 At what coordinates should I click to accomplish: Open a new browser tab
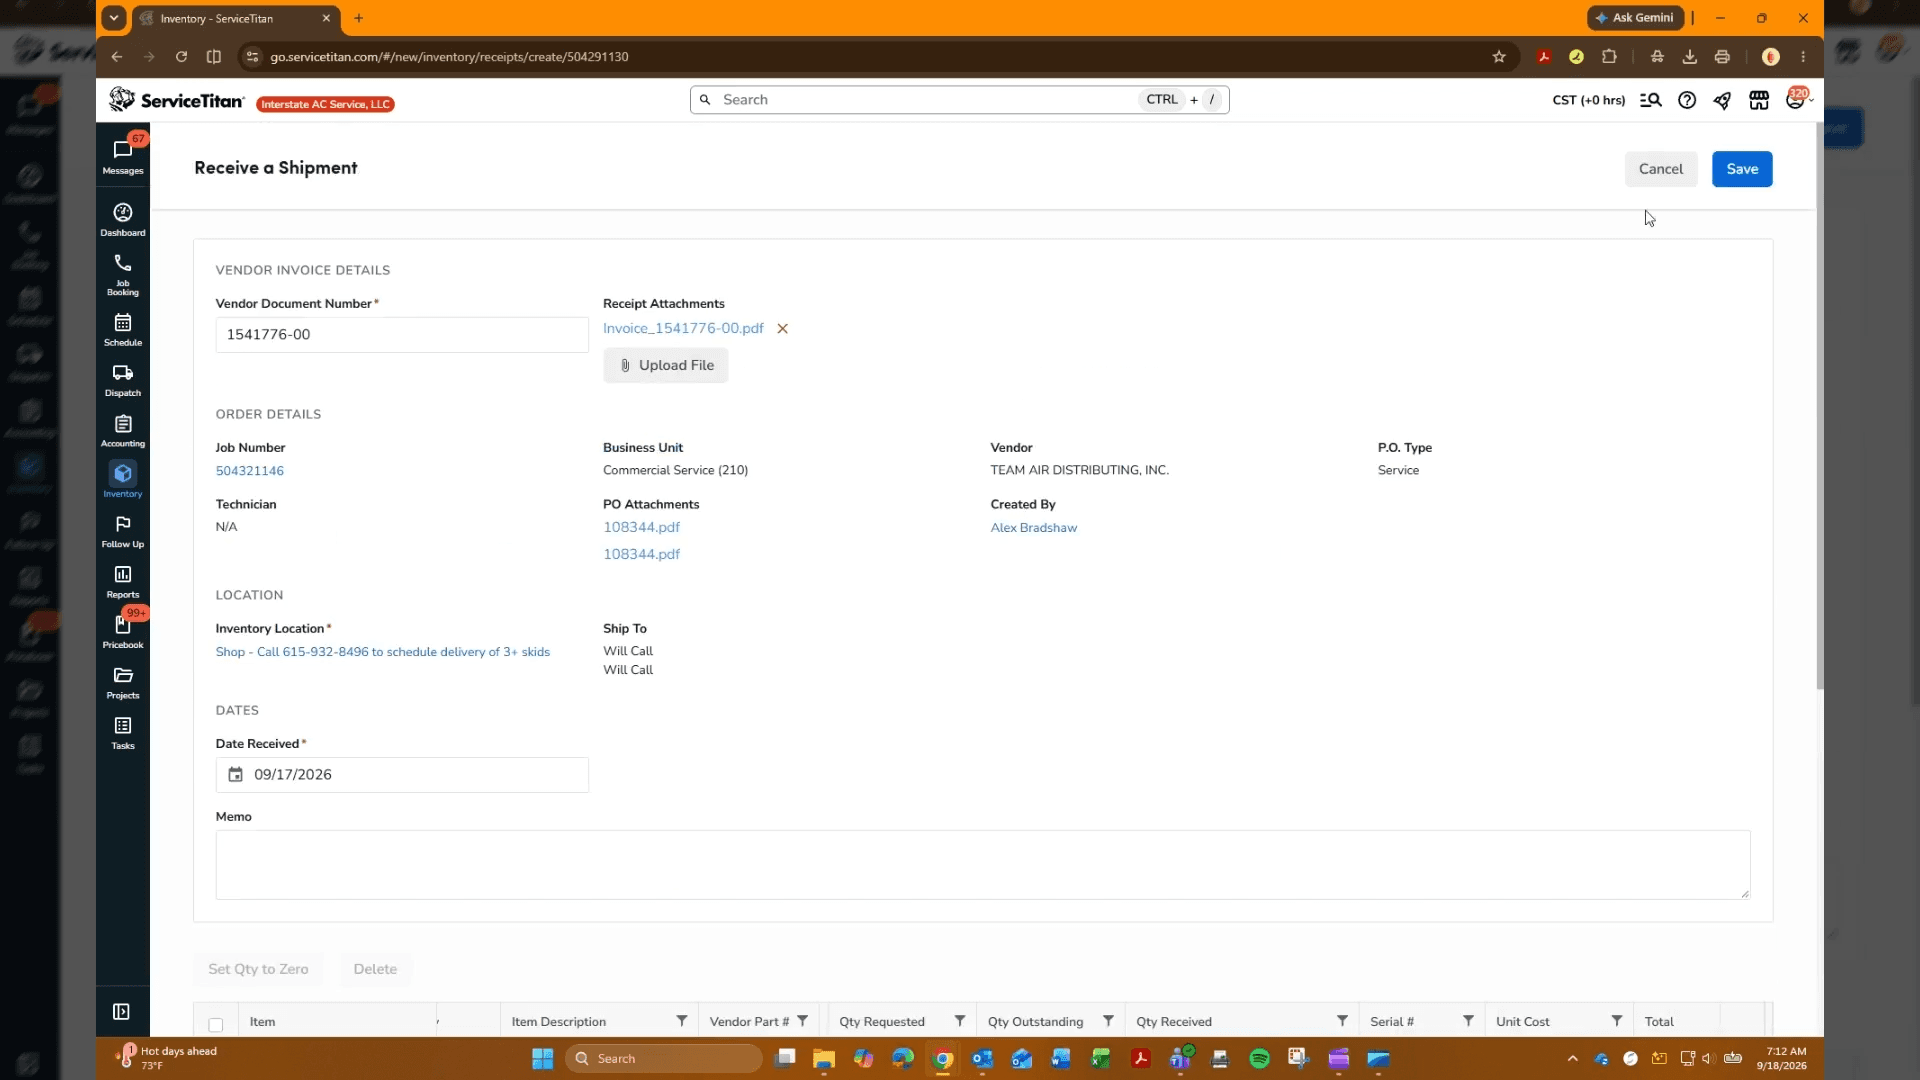point(359,18)
